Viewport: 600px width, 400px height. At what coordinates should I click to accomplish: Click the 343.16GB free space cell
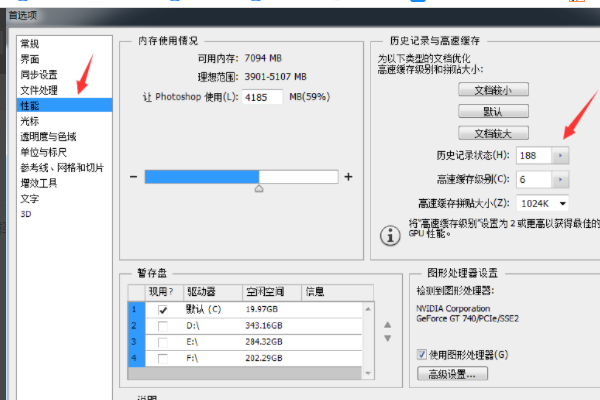264,326
